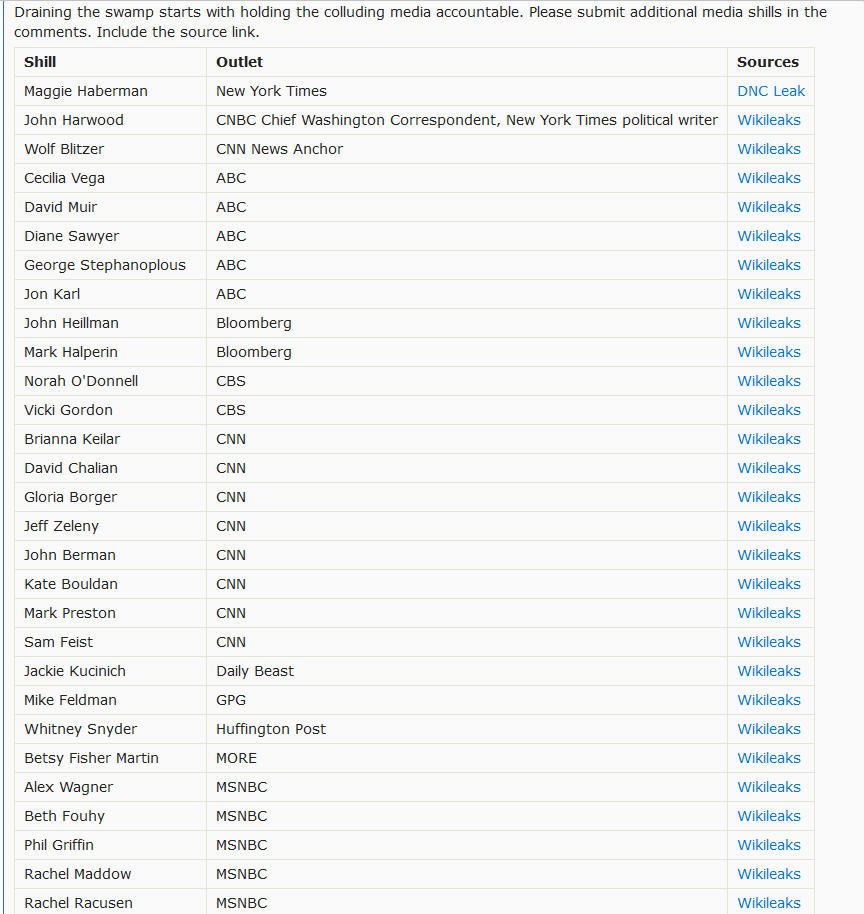Select the CNN News Anchor cell

pos(279,149)
